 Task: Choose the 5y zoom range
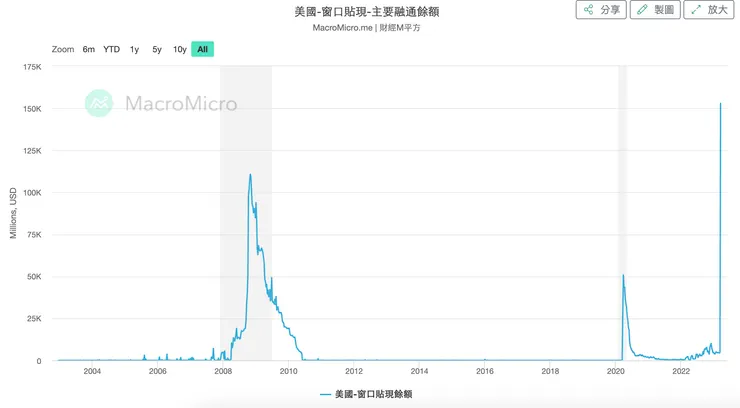click(x=157, y=49)
